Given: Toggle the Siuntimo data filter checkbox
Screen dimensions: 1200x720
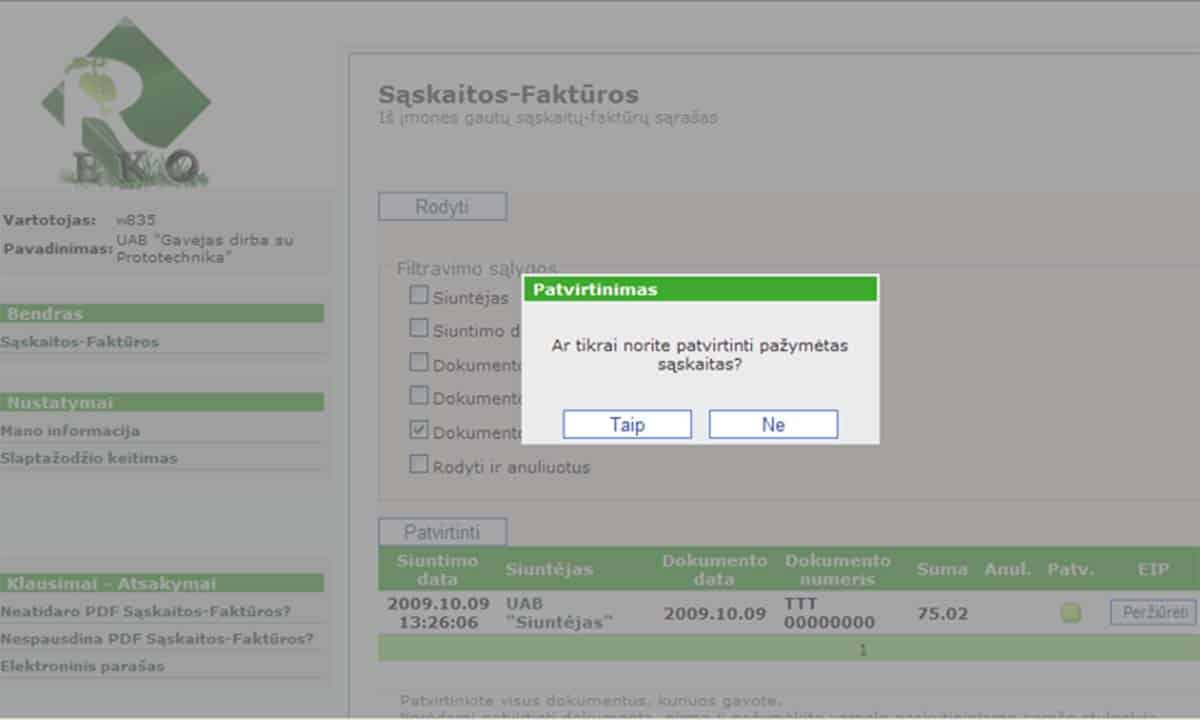Looking at the screenshot, I should tap(418, 329).
